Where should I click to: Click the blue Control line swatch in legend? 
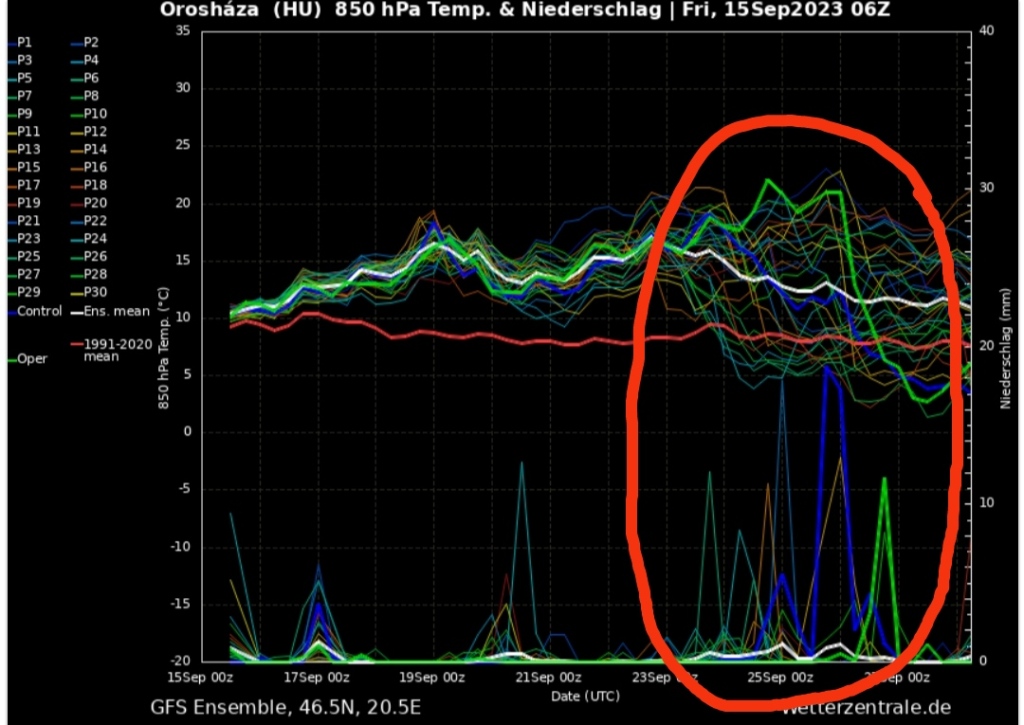[11, 312]
